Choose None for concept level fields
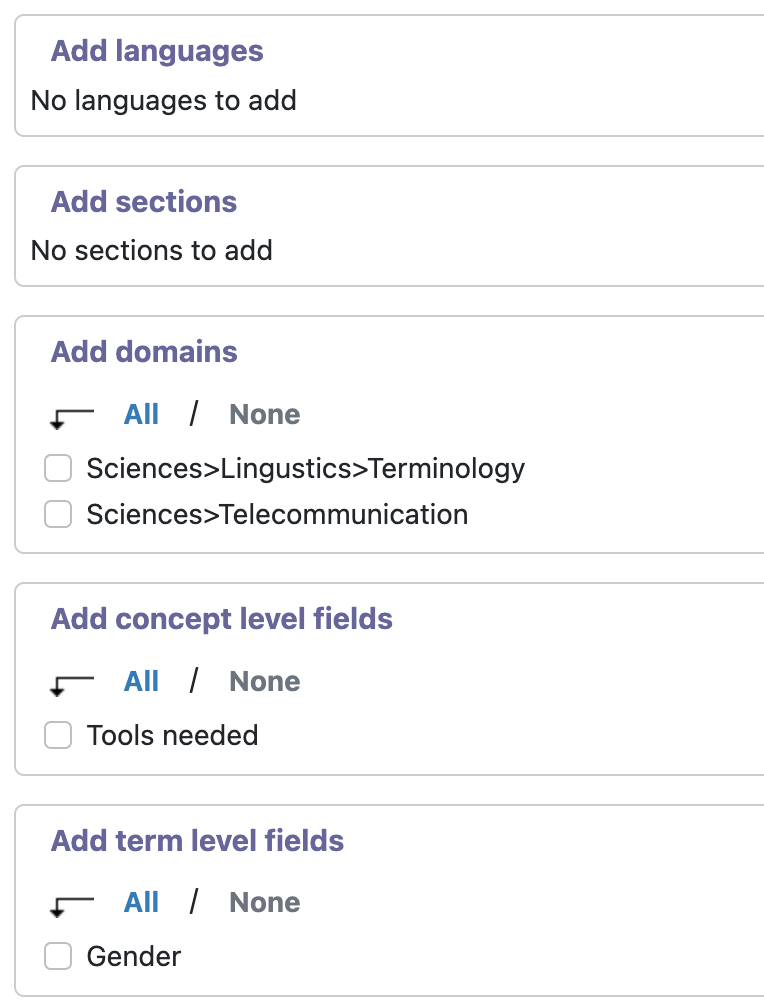 (264, 681)
